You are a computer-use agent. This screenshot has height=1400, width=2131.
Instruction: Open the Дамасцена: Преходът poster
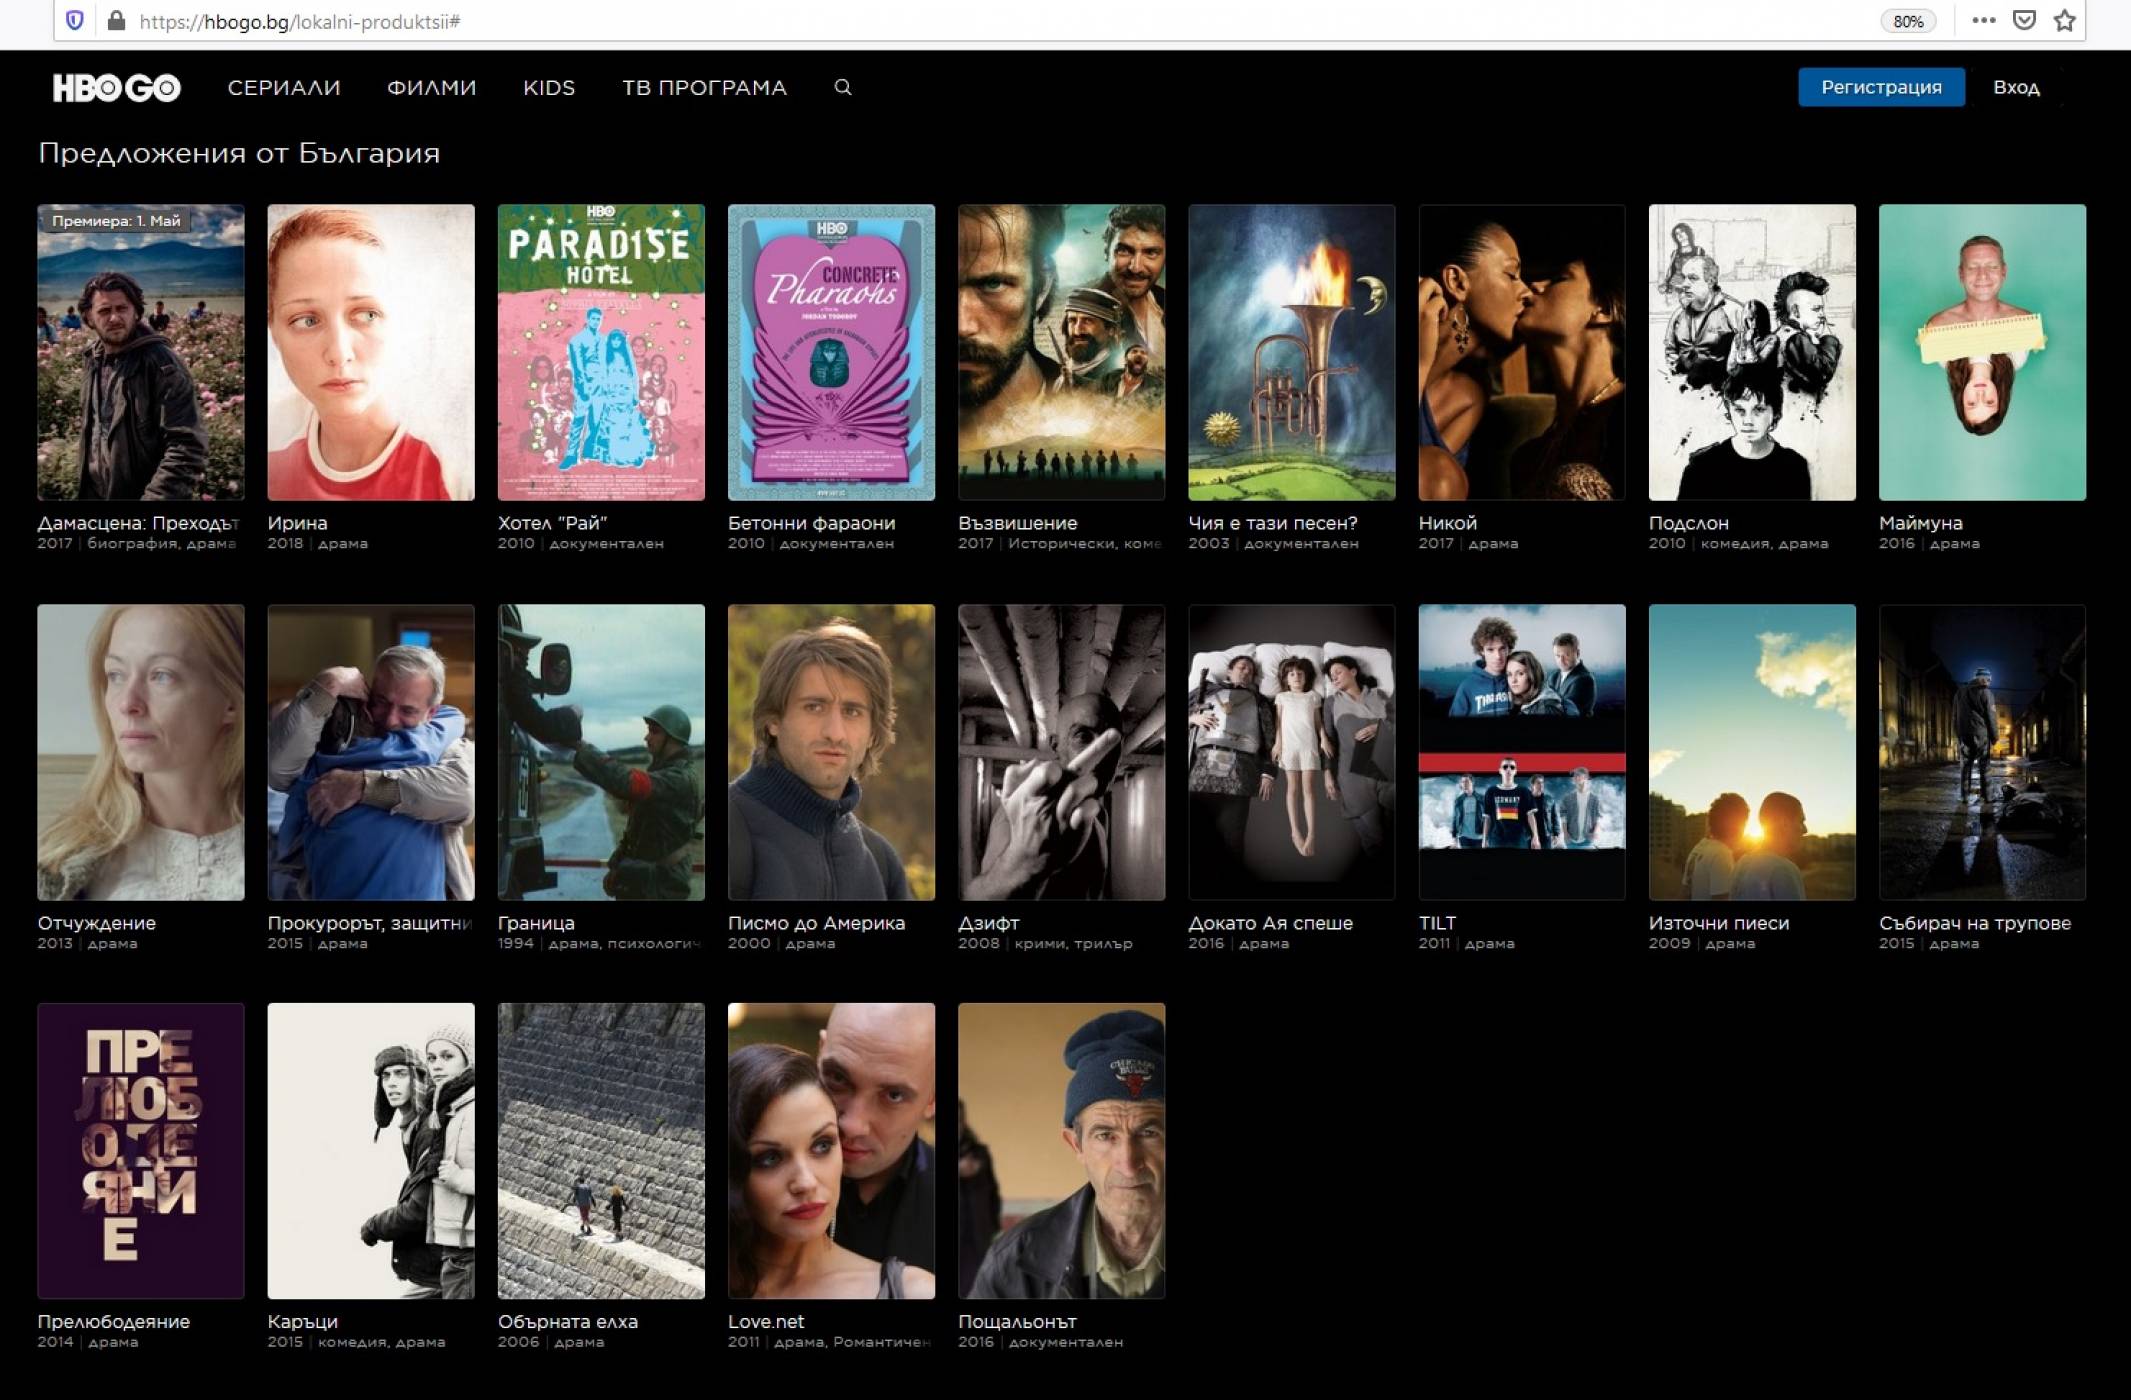[x=141, y=352]
